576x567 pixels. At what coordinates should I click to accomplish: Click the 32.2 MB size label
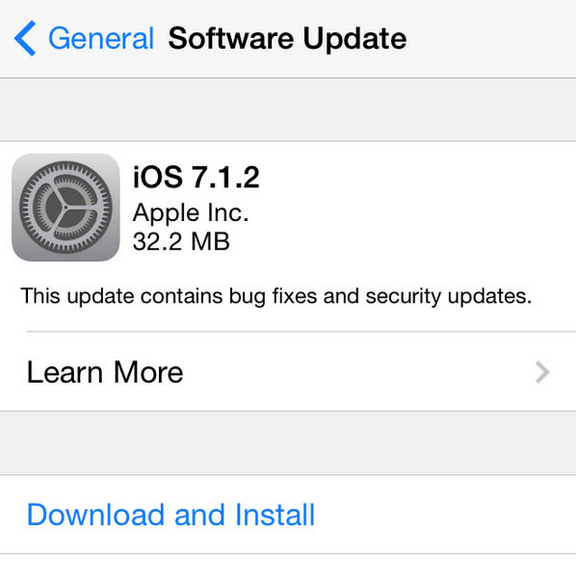181,241
